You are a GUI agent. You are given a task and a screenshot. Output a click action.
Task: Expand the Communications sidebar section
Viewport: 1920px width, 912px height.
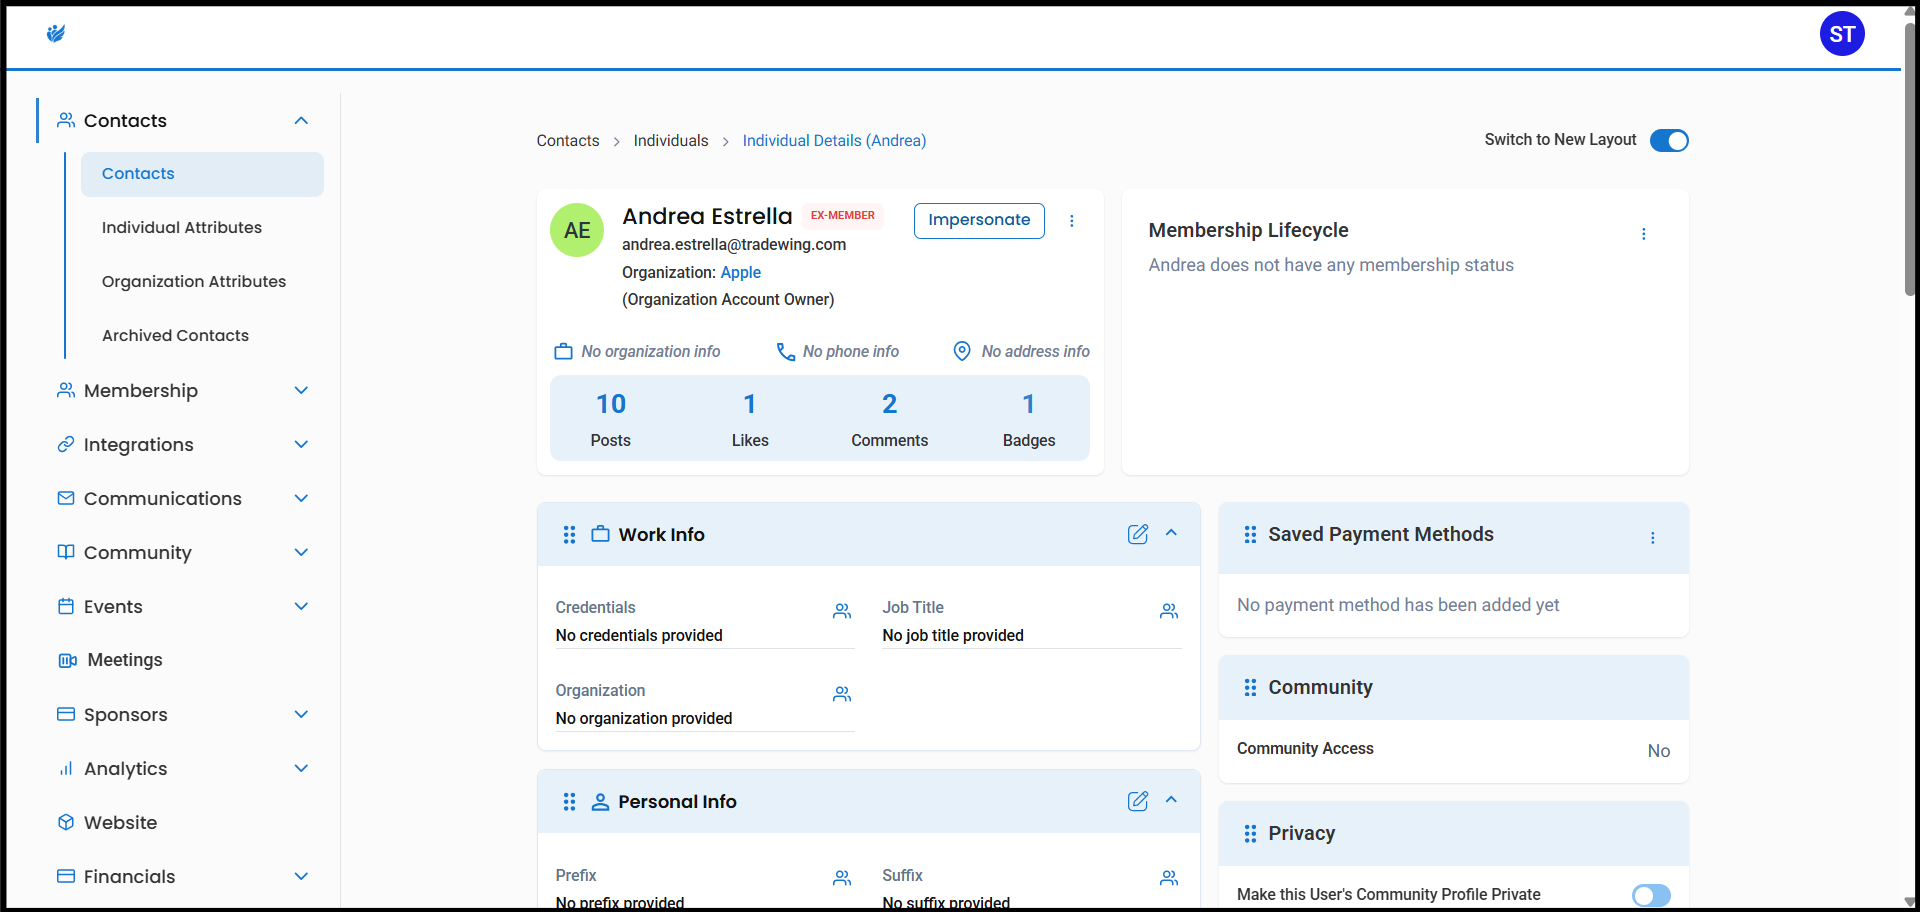click(x=301, y=499)
